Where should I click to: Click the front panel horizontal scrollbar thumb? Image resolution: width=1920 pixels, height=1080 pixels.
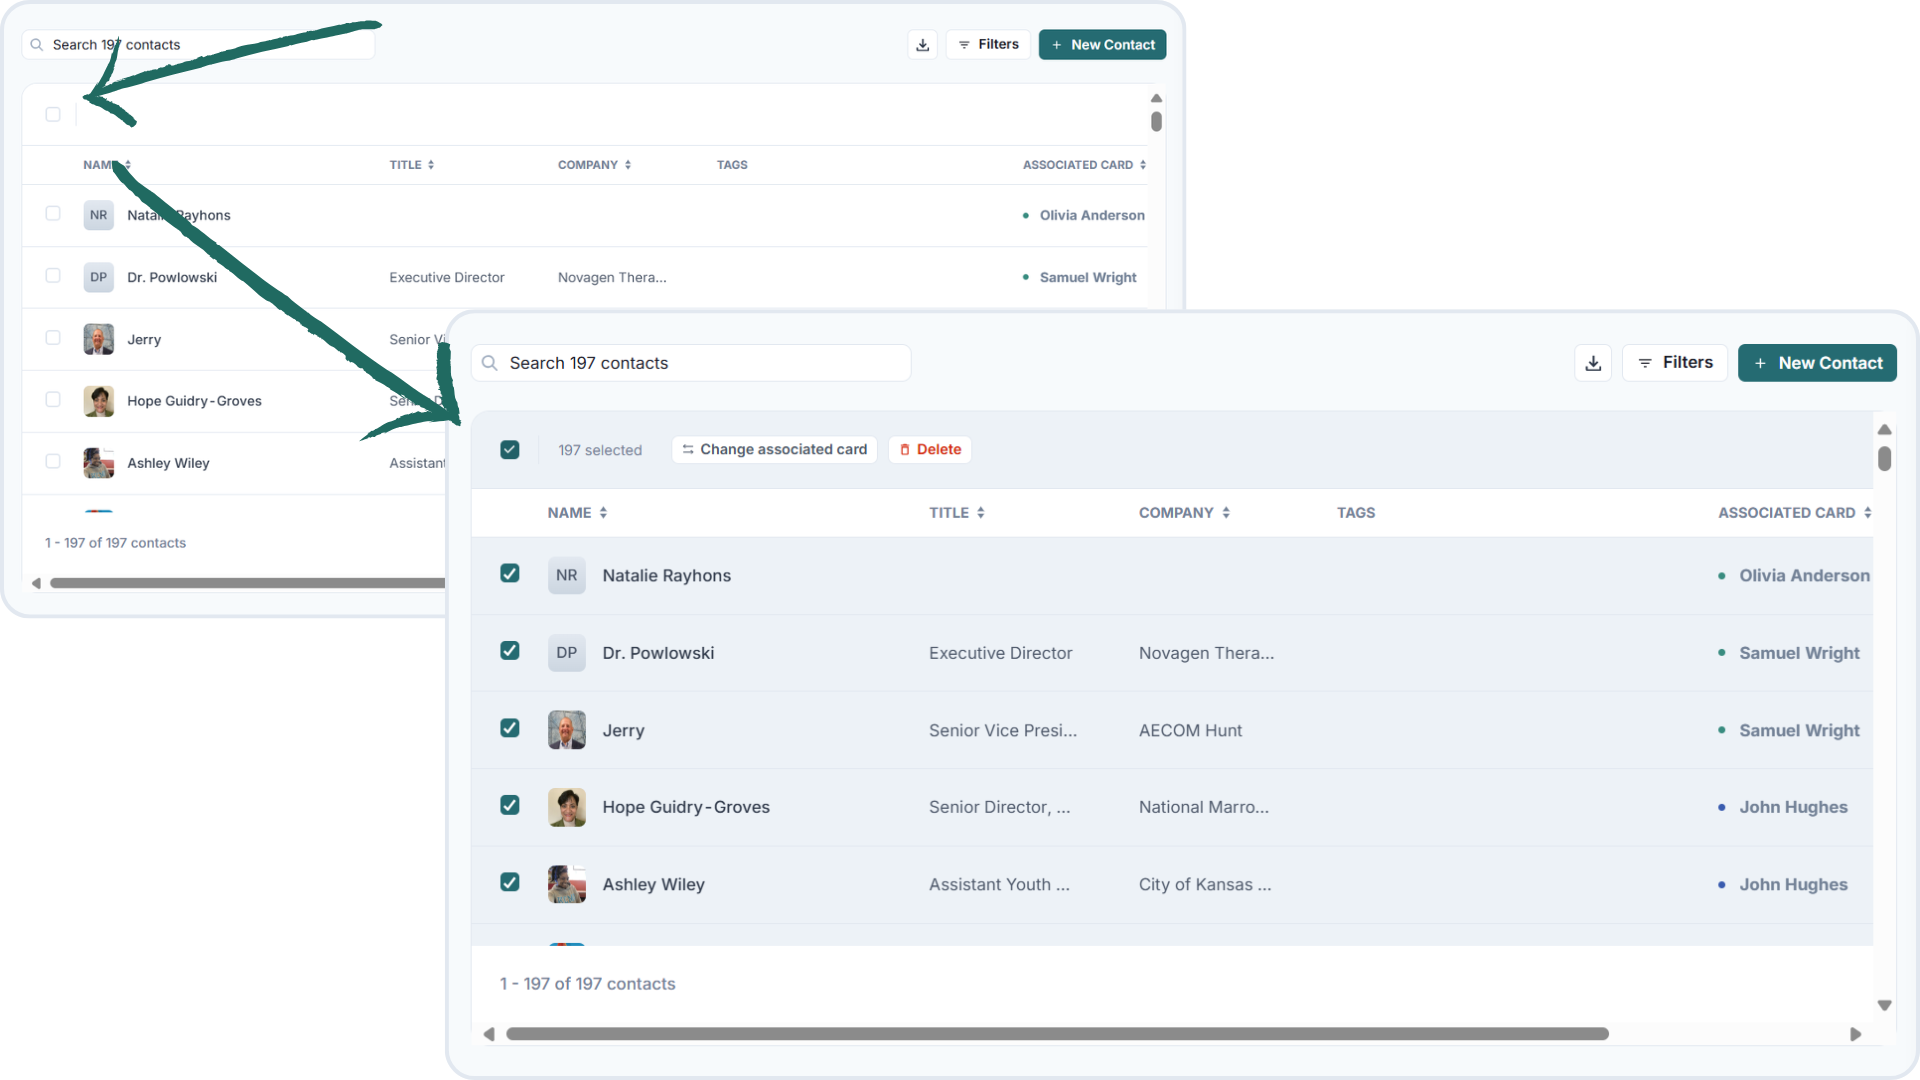(1057, 1034)
